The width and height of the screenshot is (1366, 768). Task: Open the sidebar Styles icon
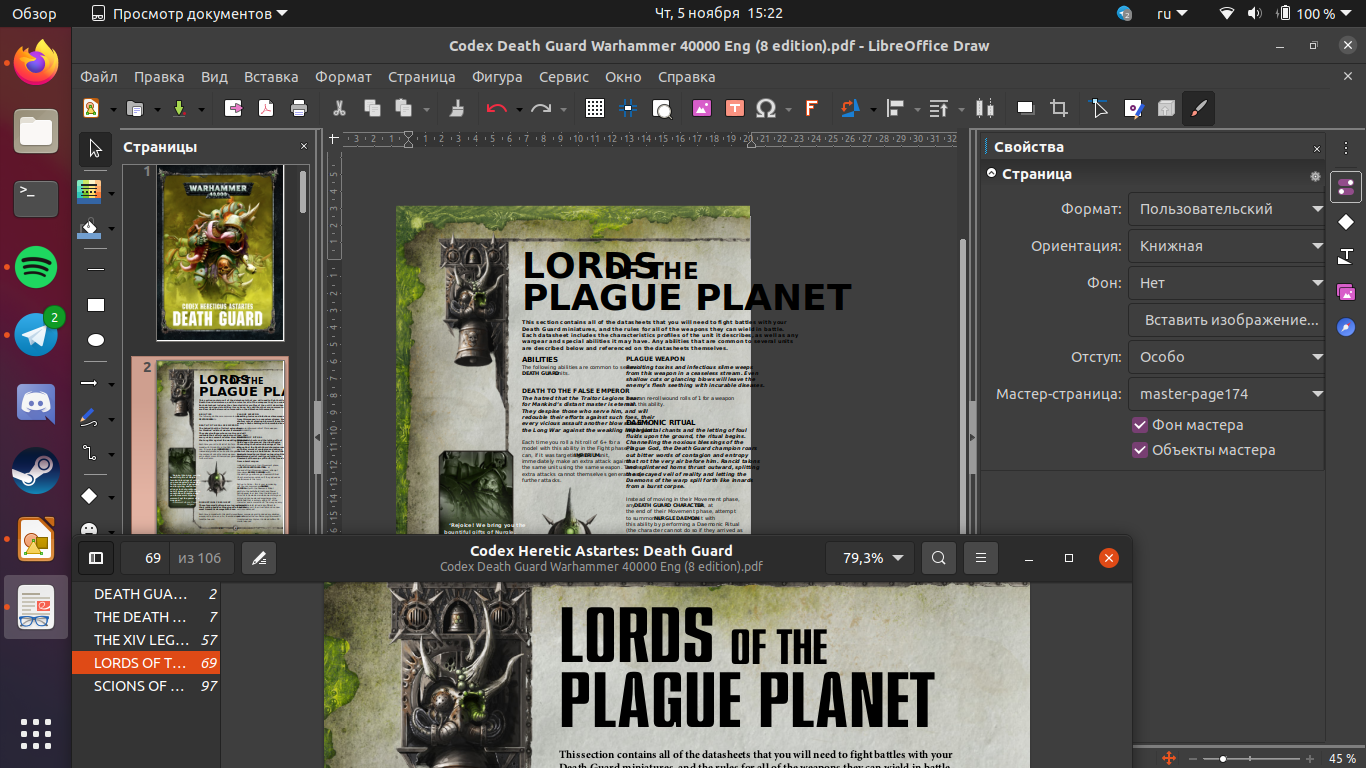click(1346, 256)
